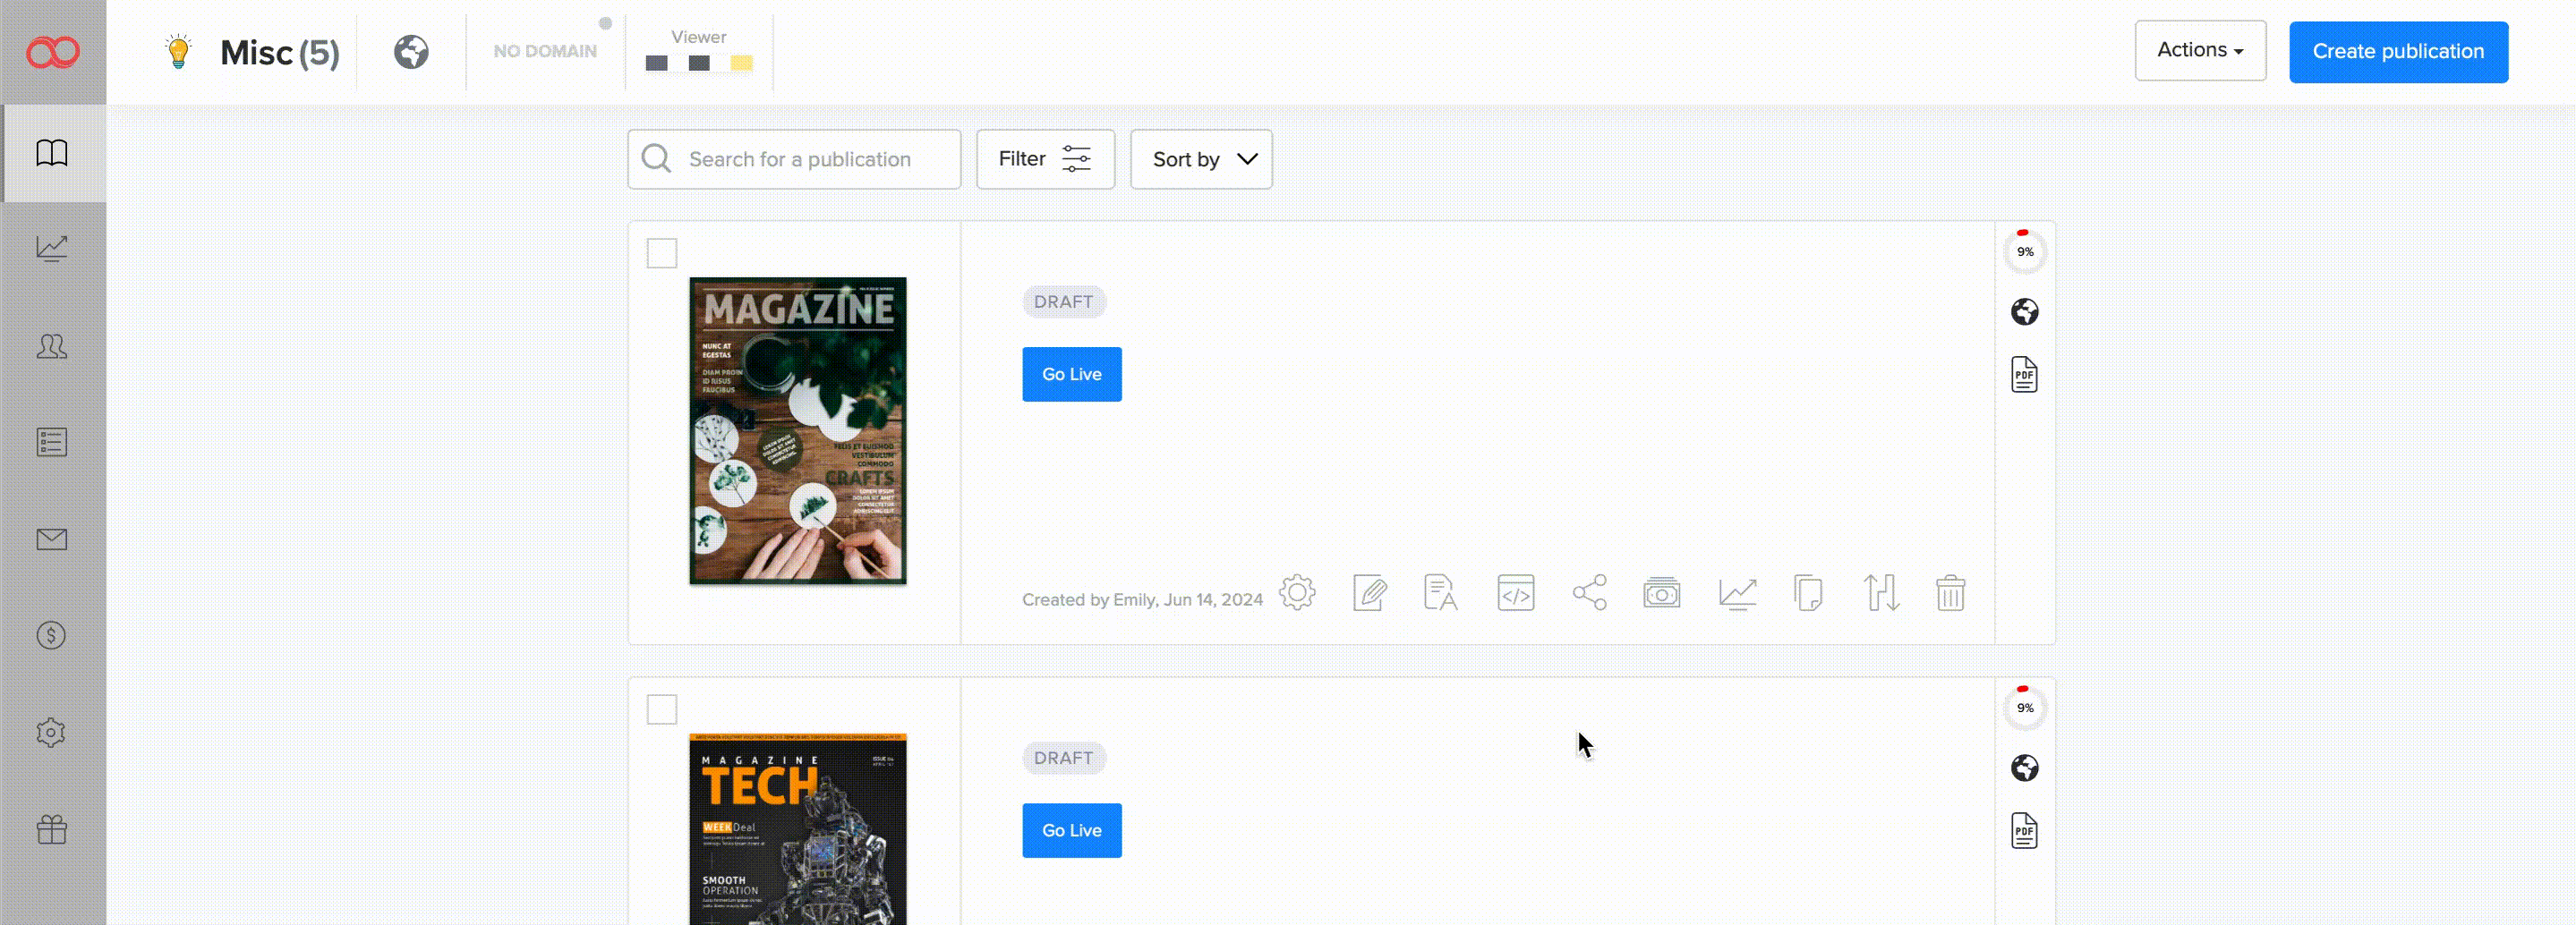
Task: Download PDF of the Magazine publication
Action: coord(2024,375)
